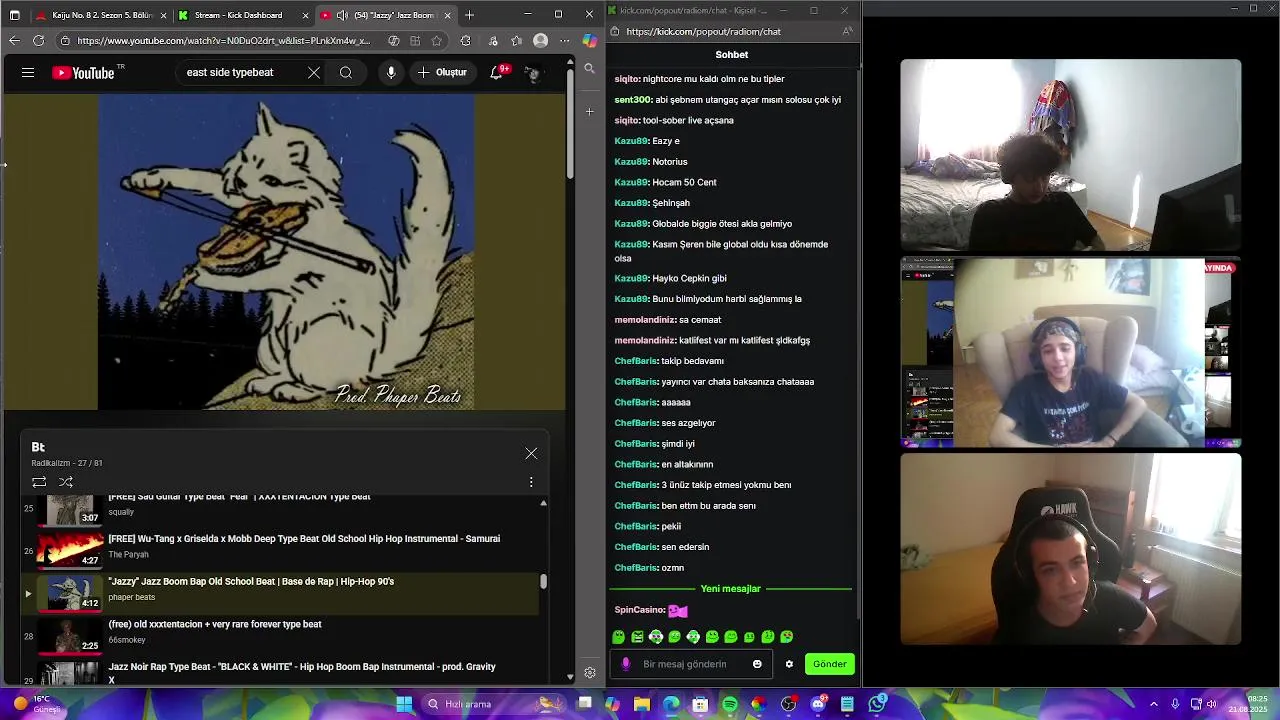Viewport: 1280px width, 720px height.
Task: Insert the first green Kick emote
Action: [618, 637]
